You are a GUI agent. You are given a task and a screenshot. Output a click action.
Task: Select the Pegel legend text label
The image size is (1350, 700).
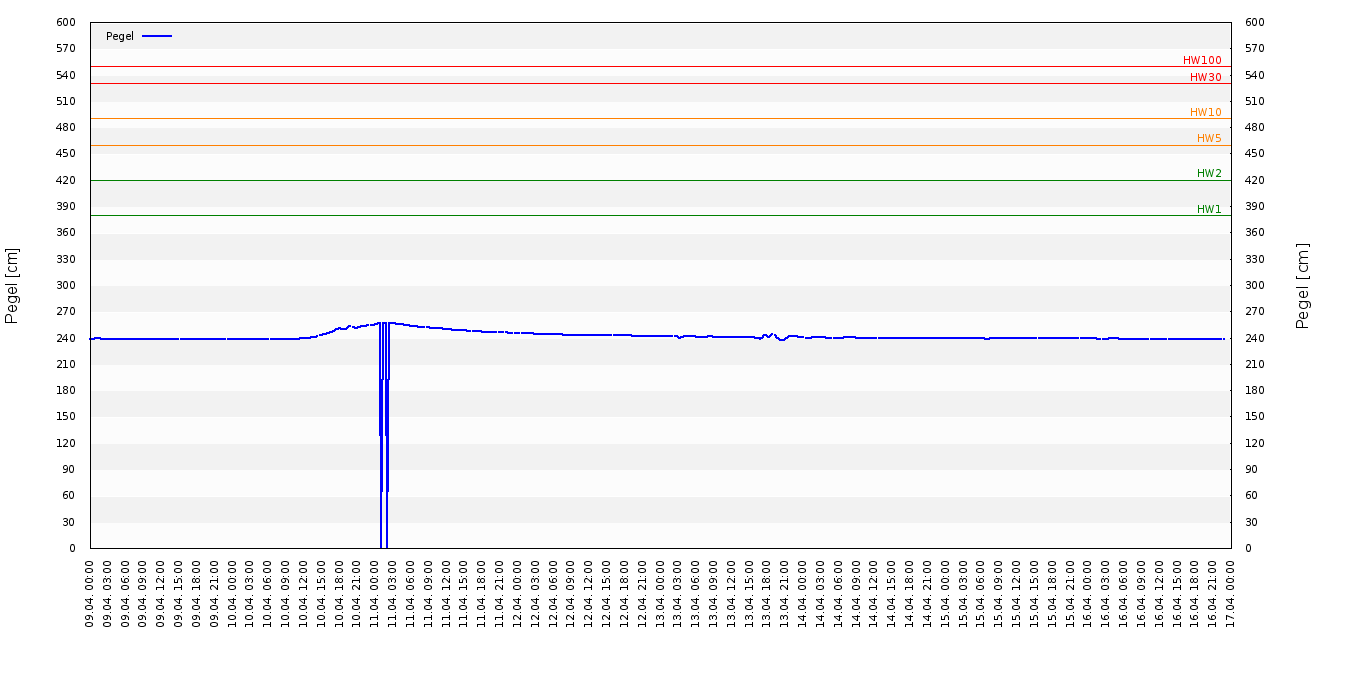click(120, 36)
